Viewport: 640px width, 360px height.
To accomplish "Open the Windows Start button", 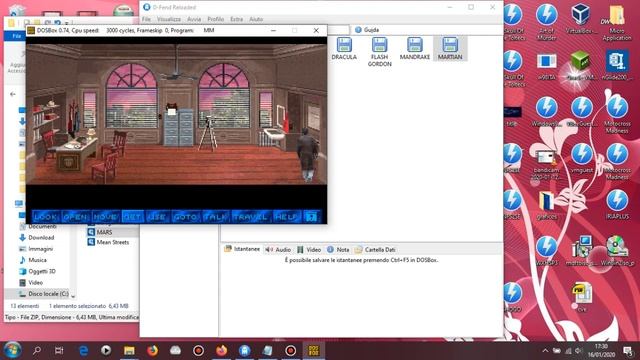I will pos(12,350).
